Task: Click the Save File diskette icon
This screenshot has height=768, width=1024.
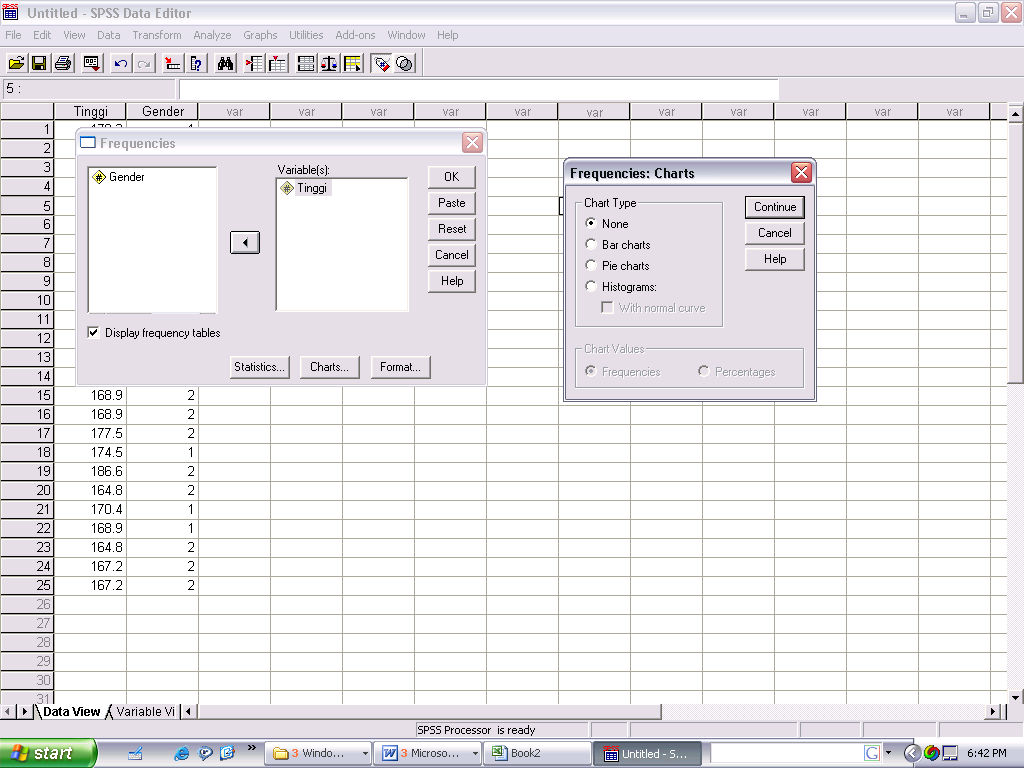Action: click(39, 63)
